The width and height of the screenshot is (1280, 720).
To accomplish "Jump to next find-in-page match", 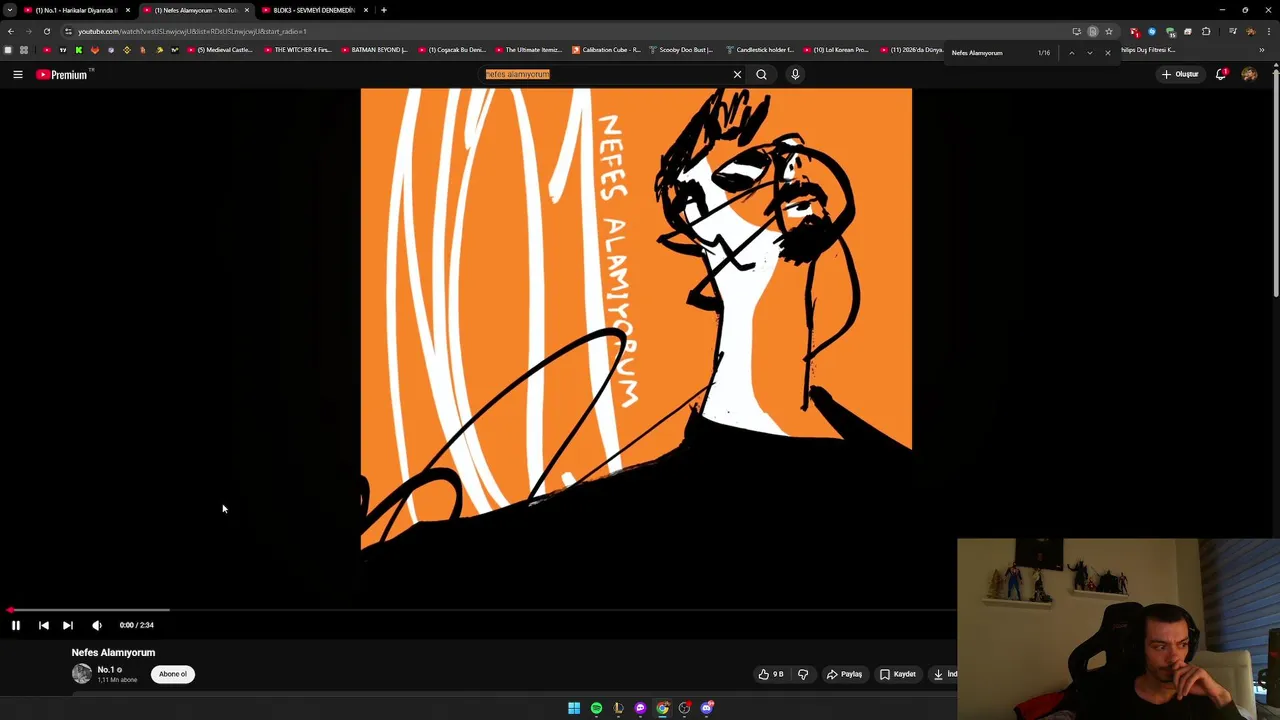I will tap(1089, 52).
